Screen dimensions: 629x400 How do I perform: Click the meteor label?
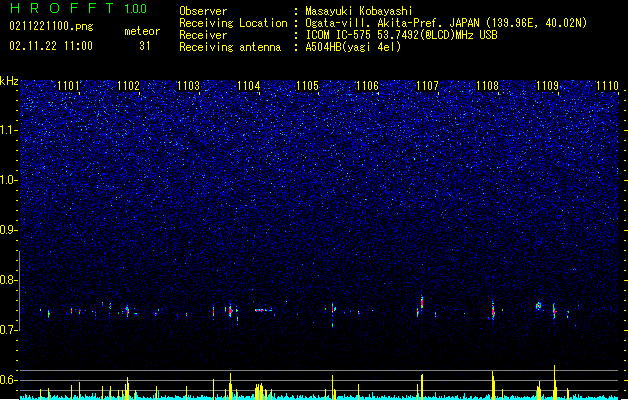pos(142,31)
